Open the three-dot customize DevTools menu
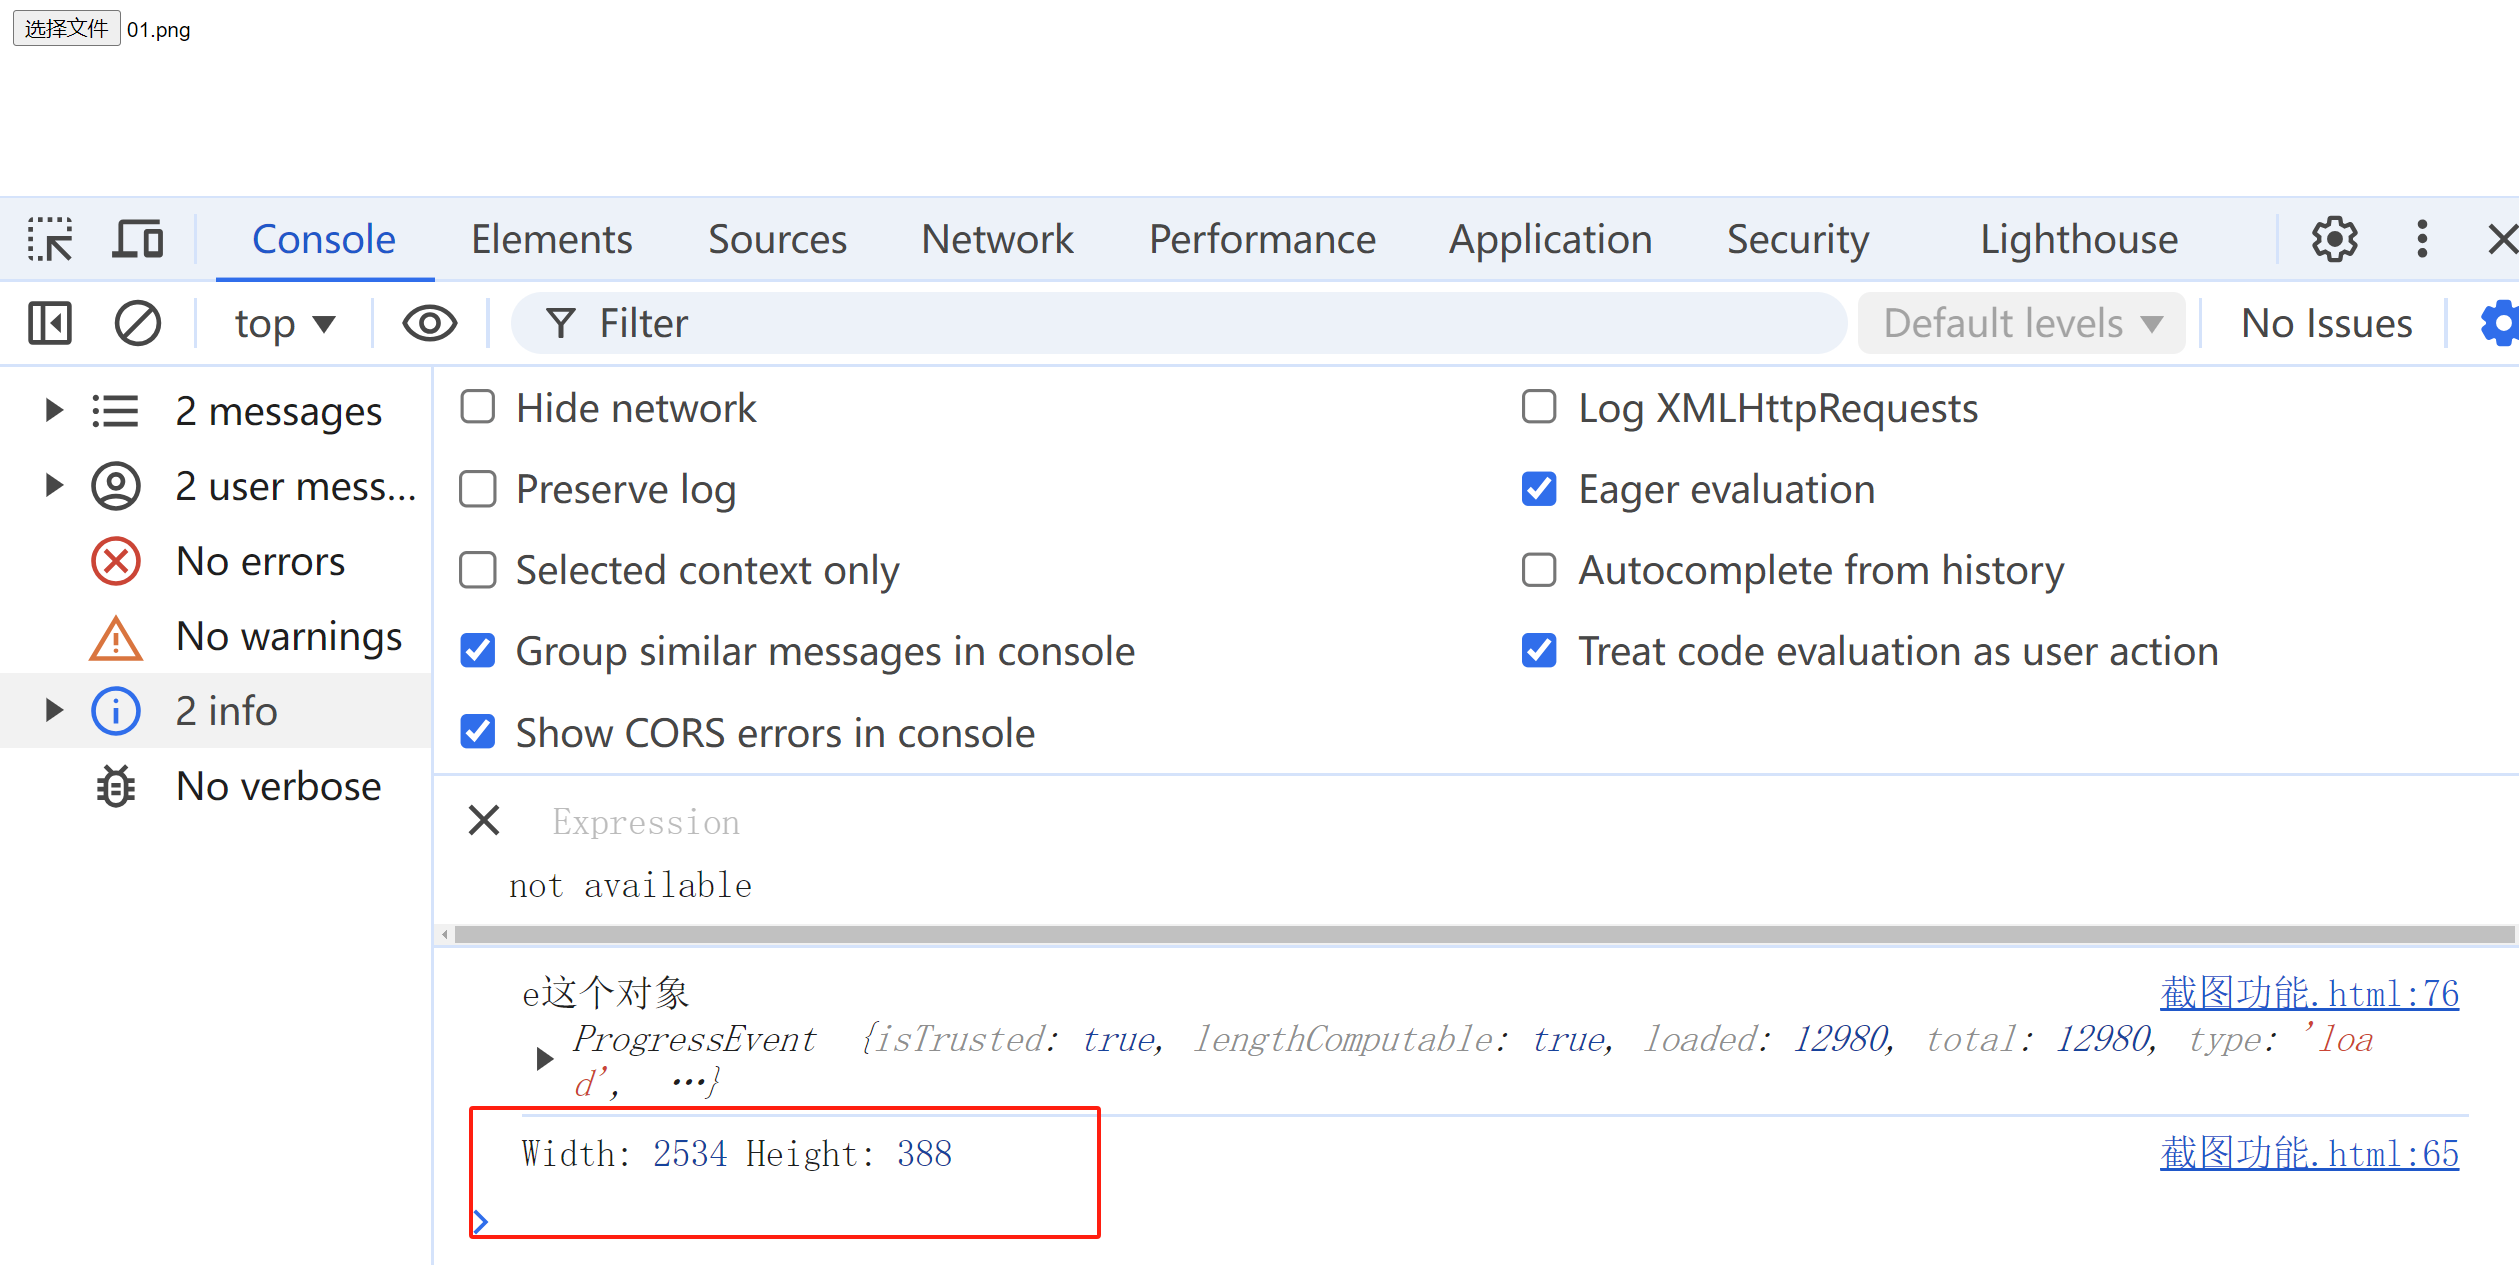 coord(2421,240)
